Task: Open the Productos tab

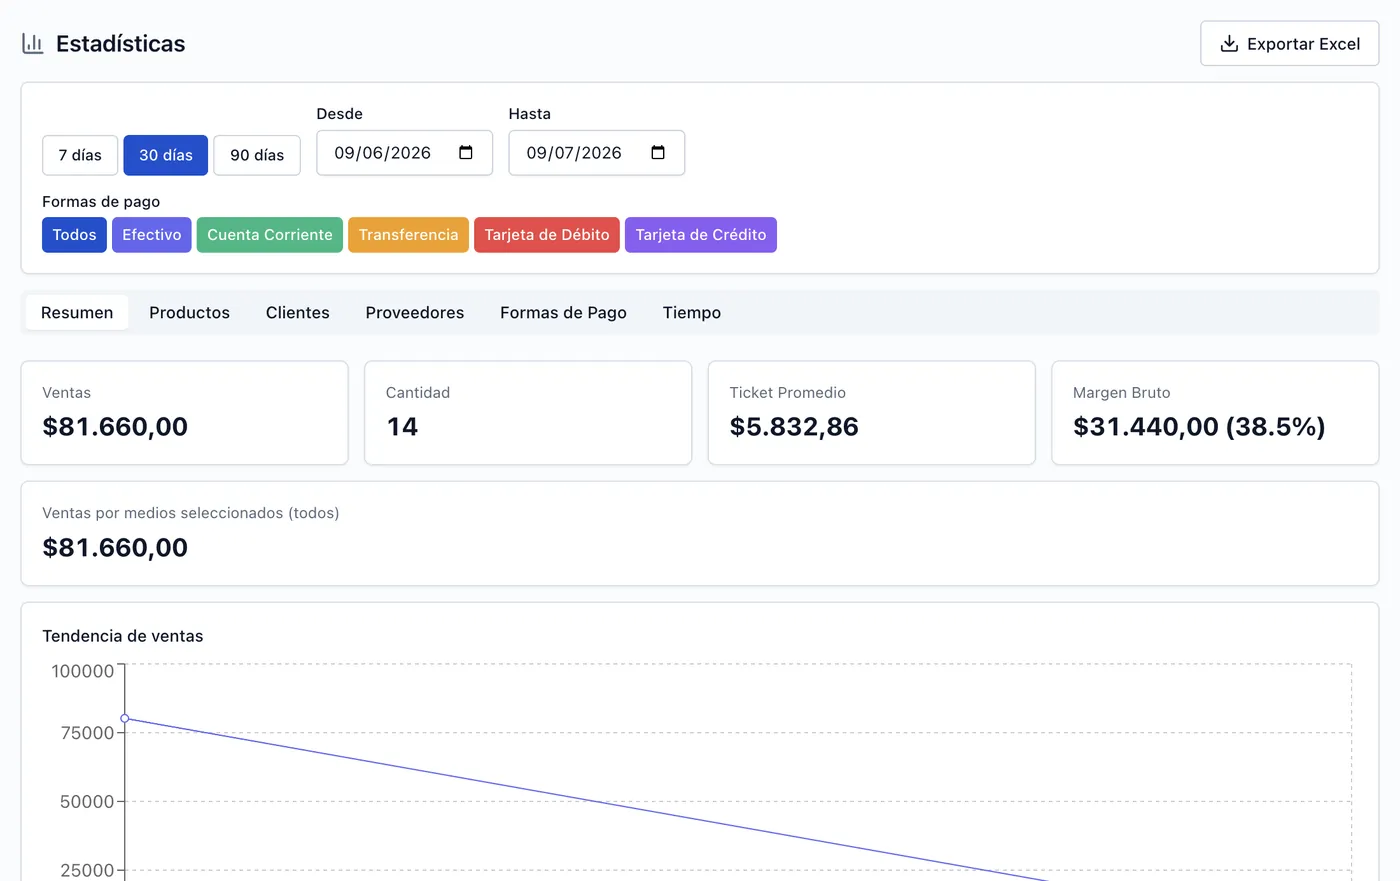Action: [190, 313]
